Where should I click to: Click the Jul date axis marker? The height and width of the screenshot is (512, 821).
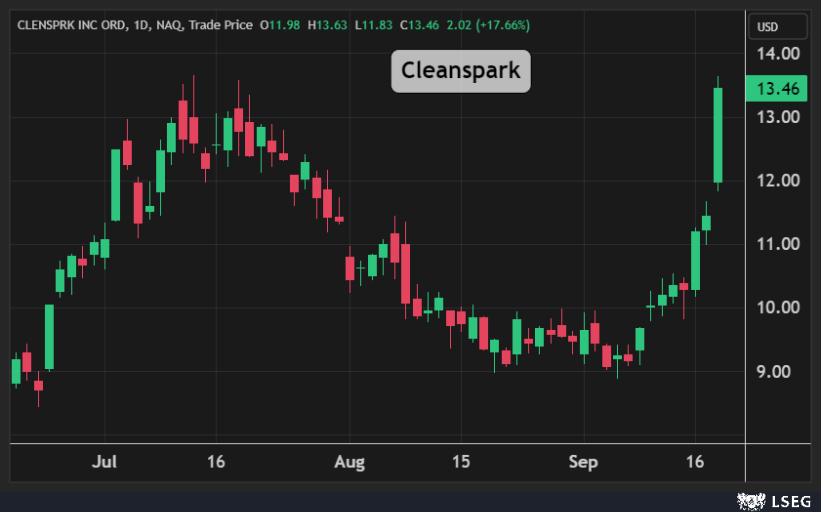[x=105, y=462]
